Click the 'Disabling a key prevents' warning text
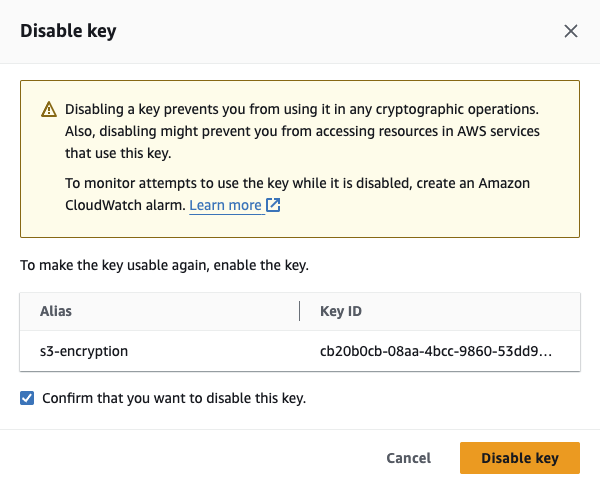This screenshot has height=486, width=600. tap(302, 109)
